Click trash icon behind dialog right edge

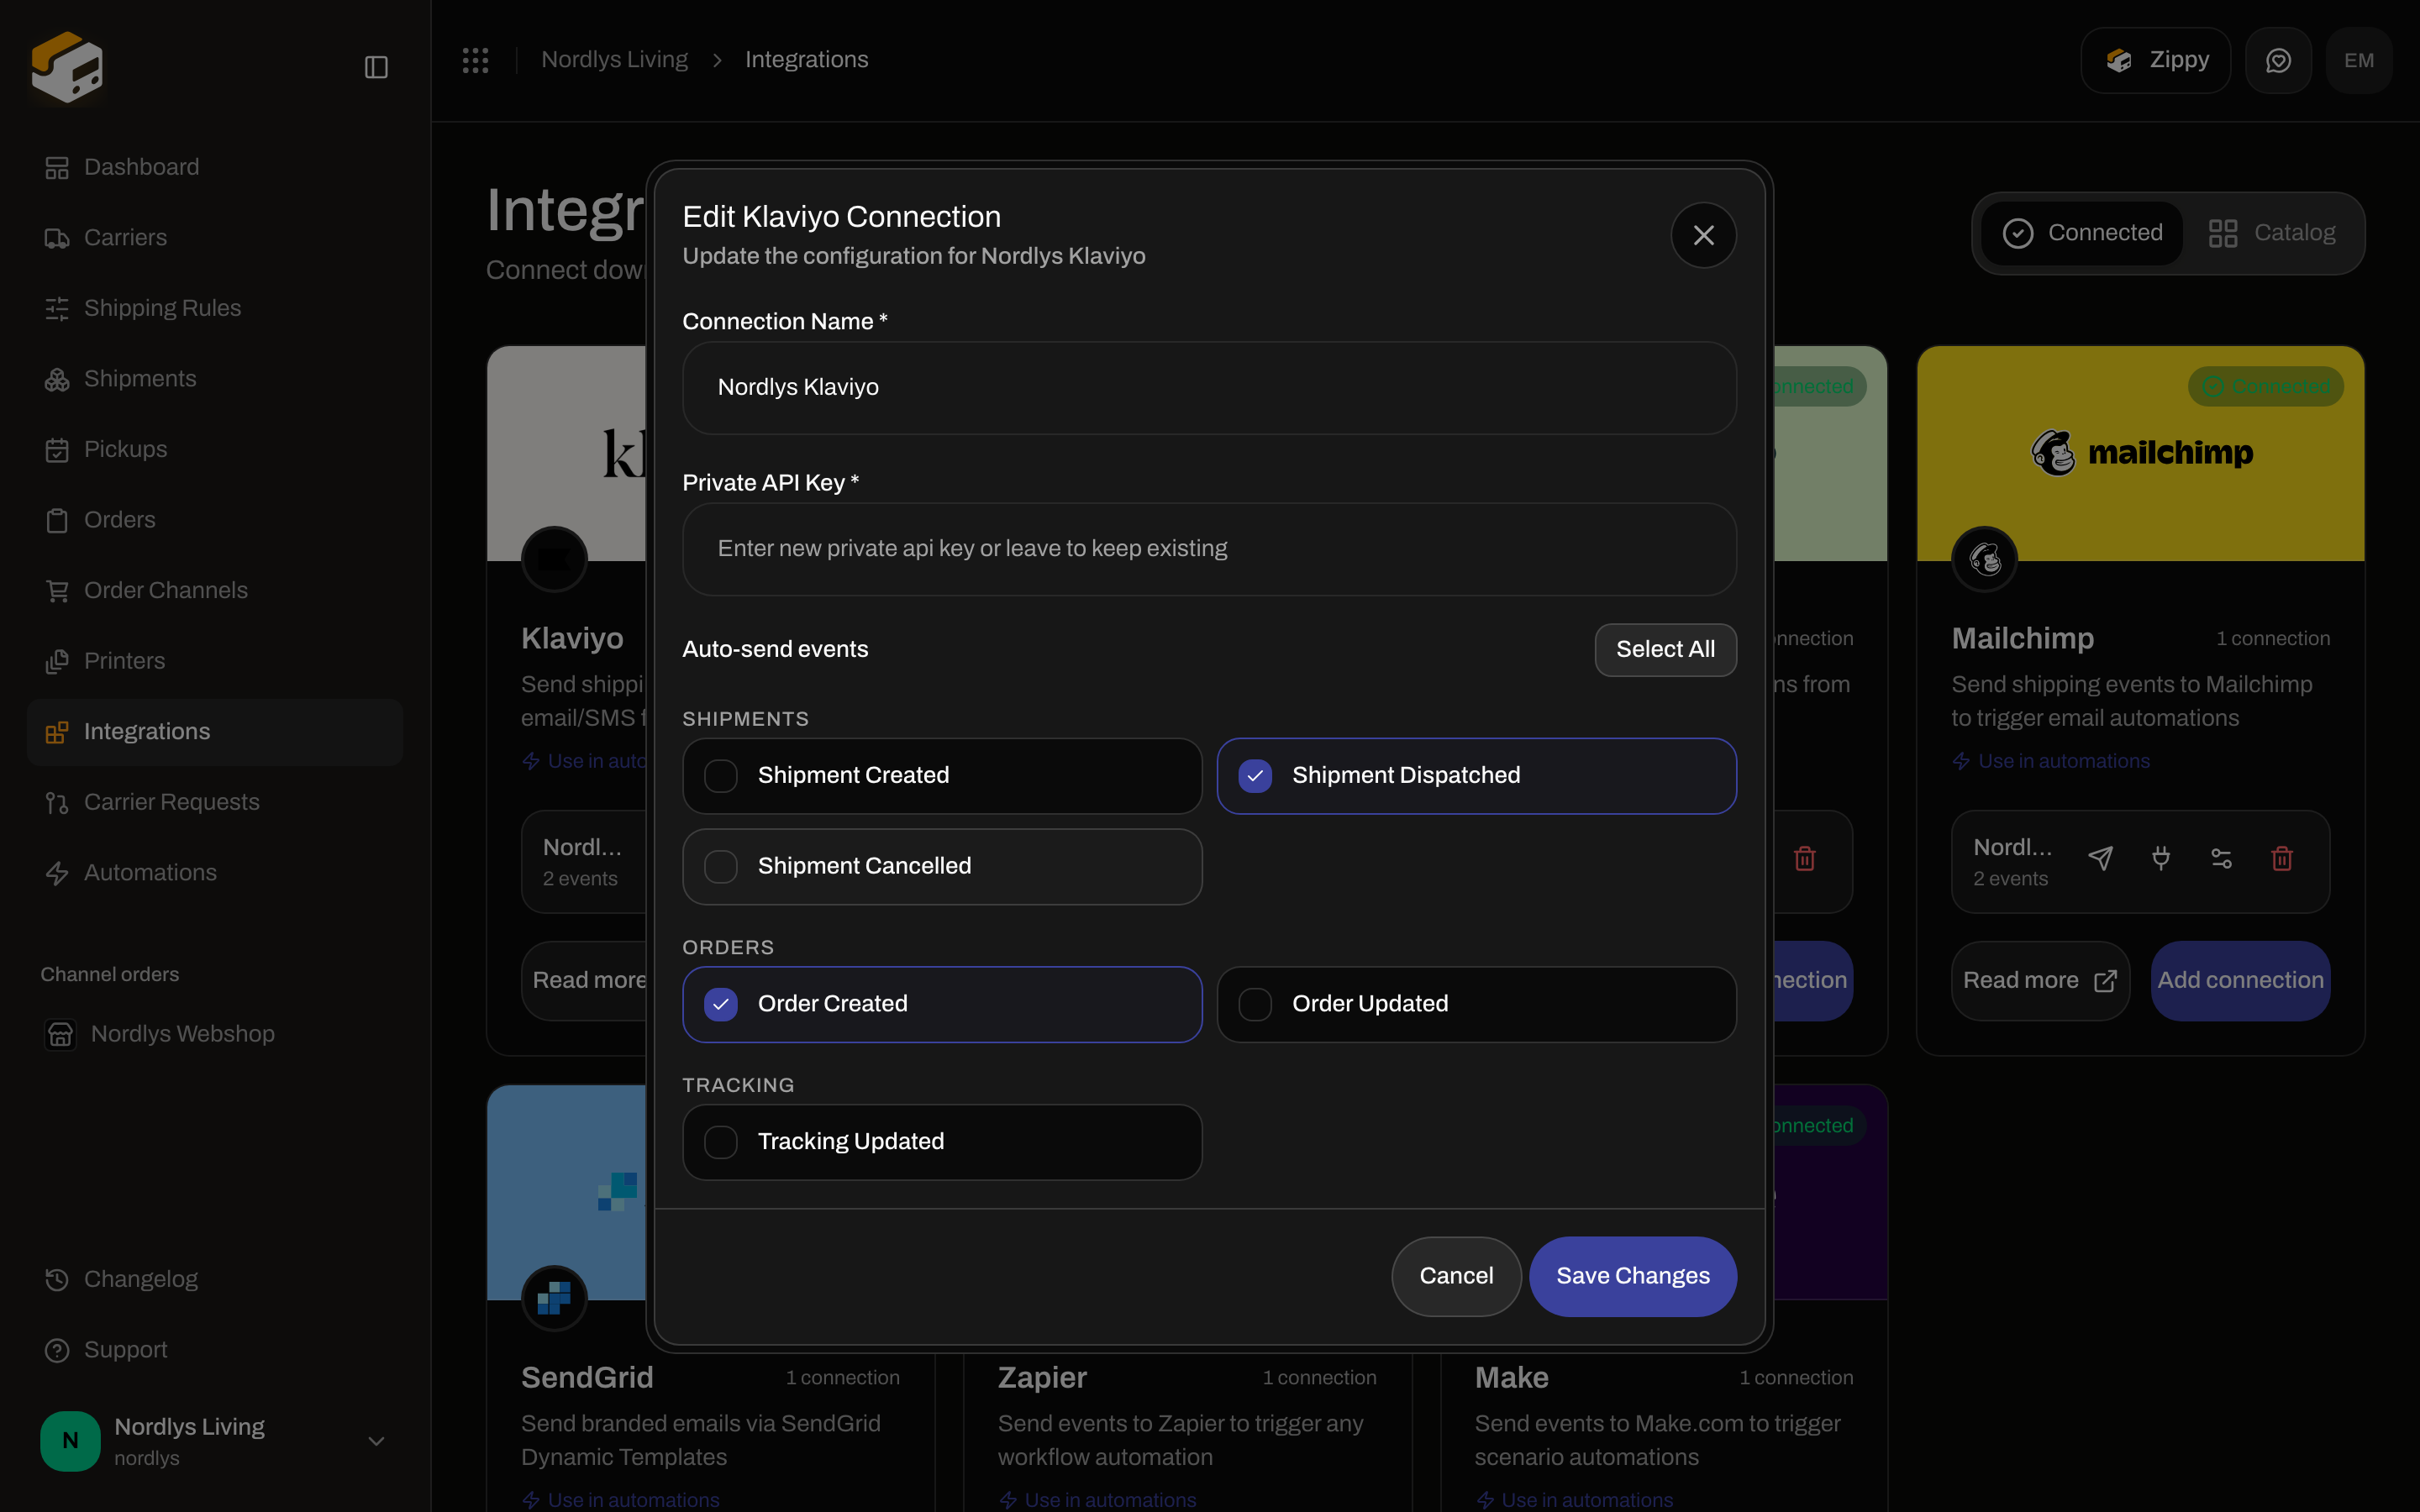click(1805, 859)
